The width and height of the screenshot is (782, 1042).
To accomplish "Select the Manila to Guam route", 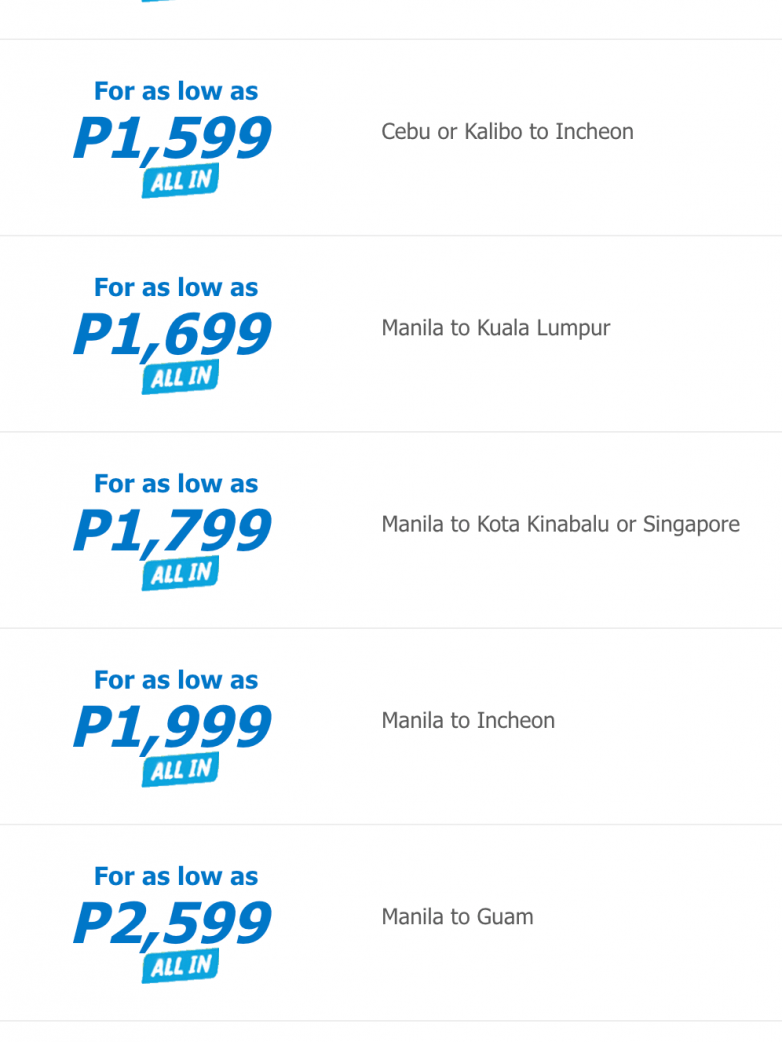I will (457, 916).
